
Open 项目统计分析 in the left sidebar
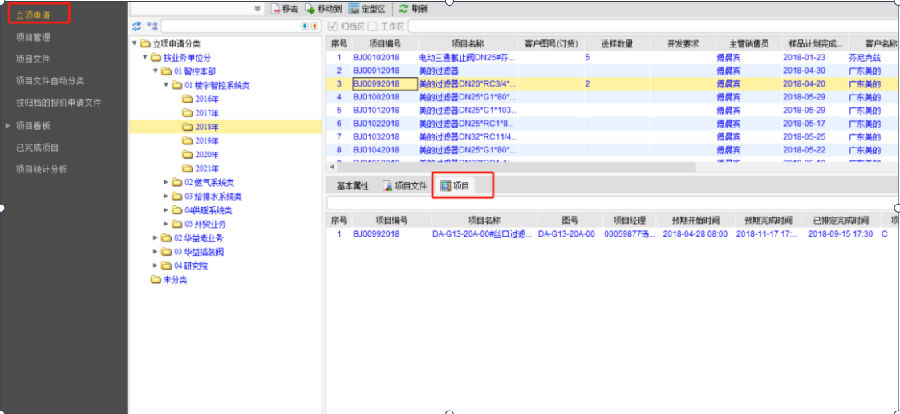coord(41,169)
